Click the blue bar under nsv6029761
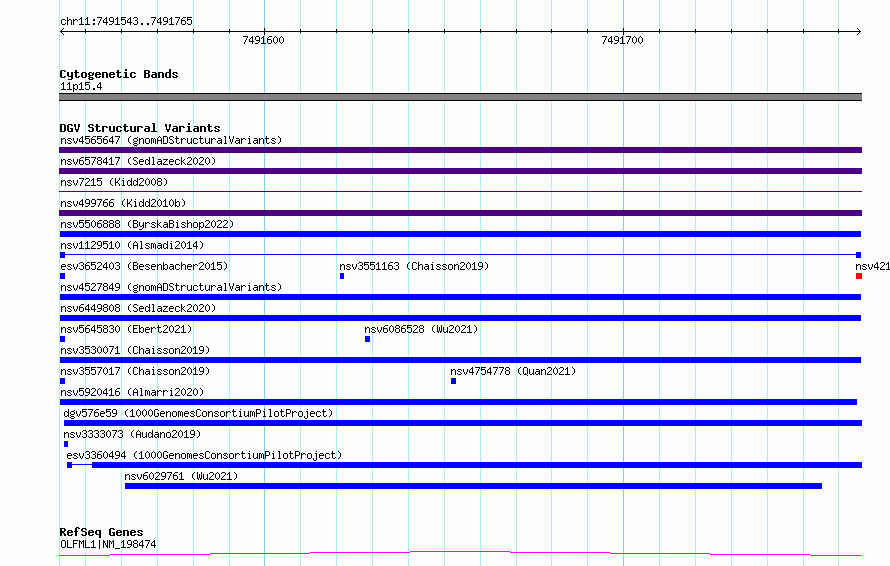 click(x=473, y=486)
